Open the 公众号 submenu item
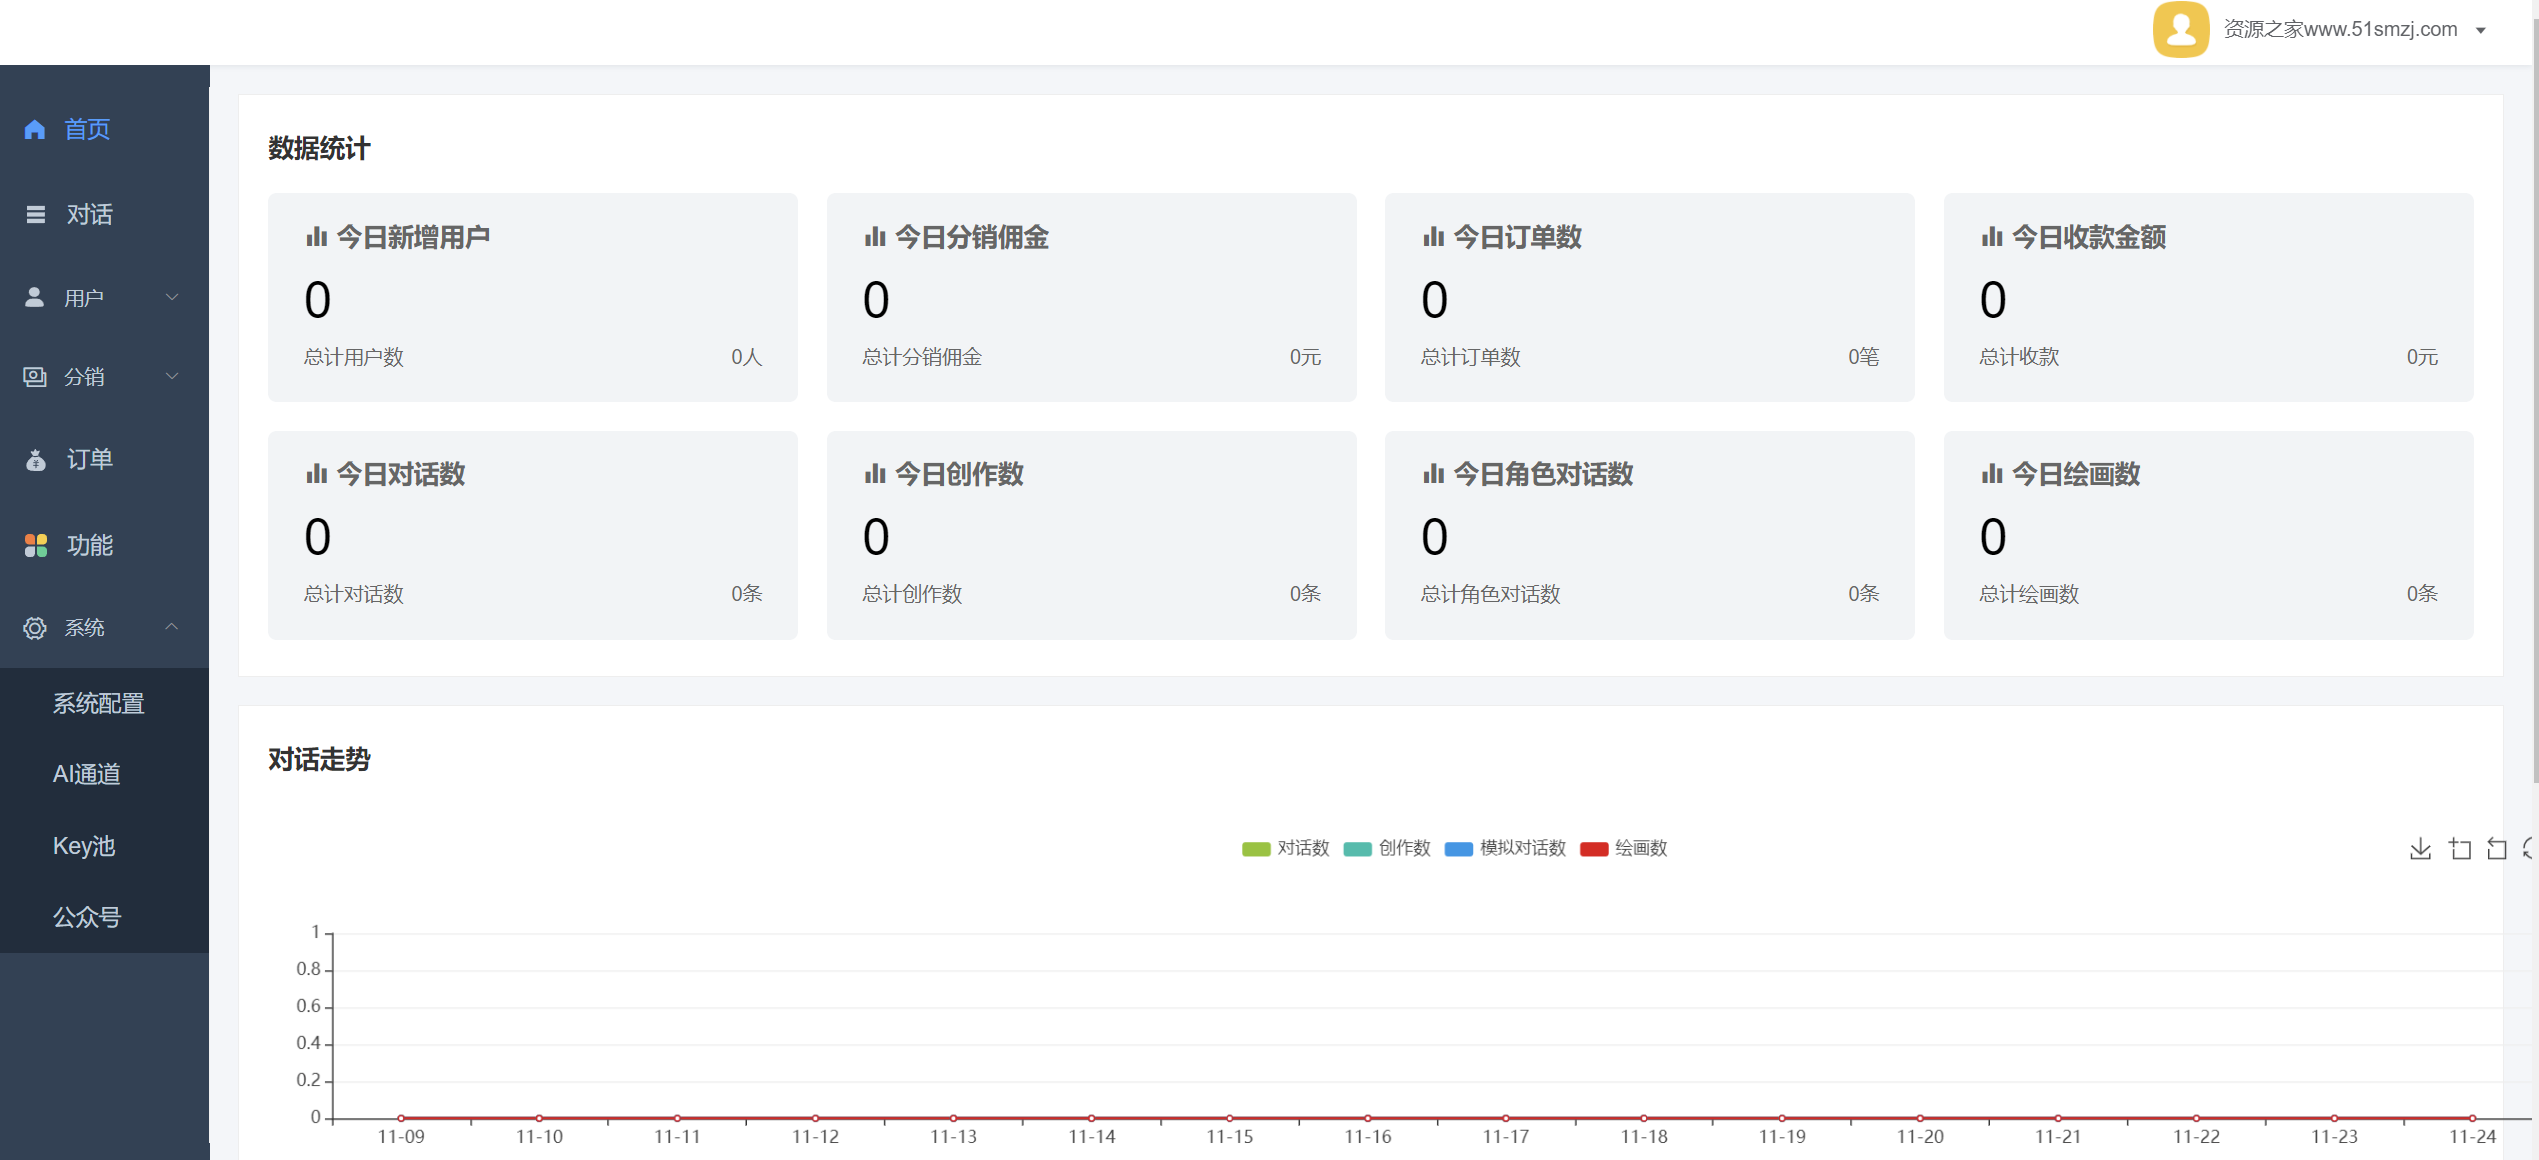2539x1160 pixels. point(104,917)
